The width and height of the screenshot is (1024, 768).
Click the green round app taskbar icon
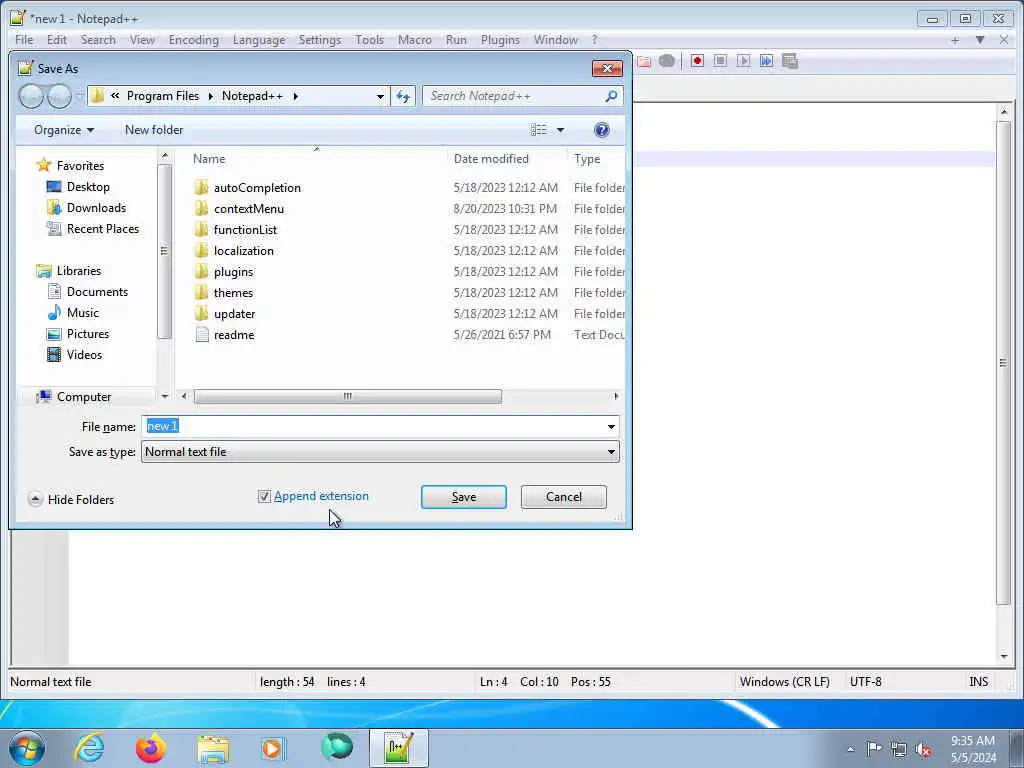(337, 748)
